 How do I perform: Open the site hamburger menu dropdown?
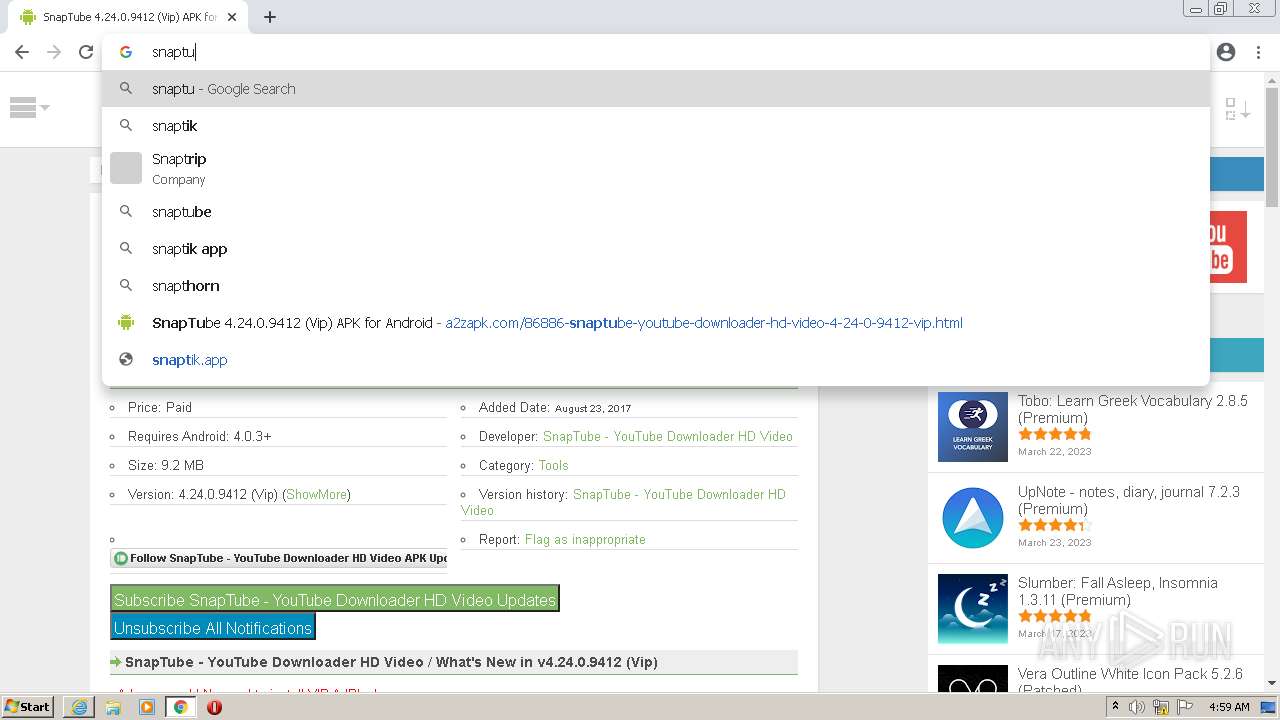(x=29, y=107)
